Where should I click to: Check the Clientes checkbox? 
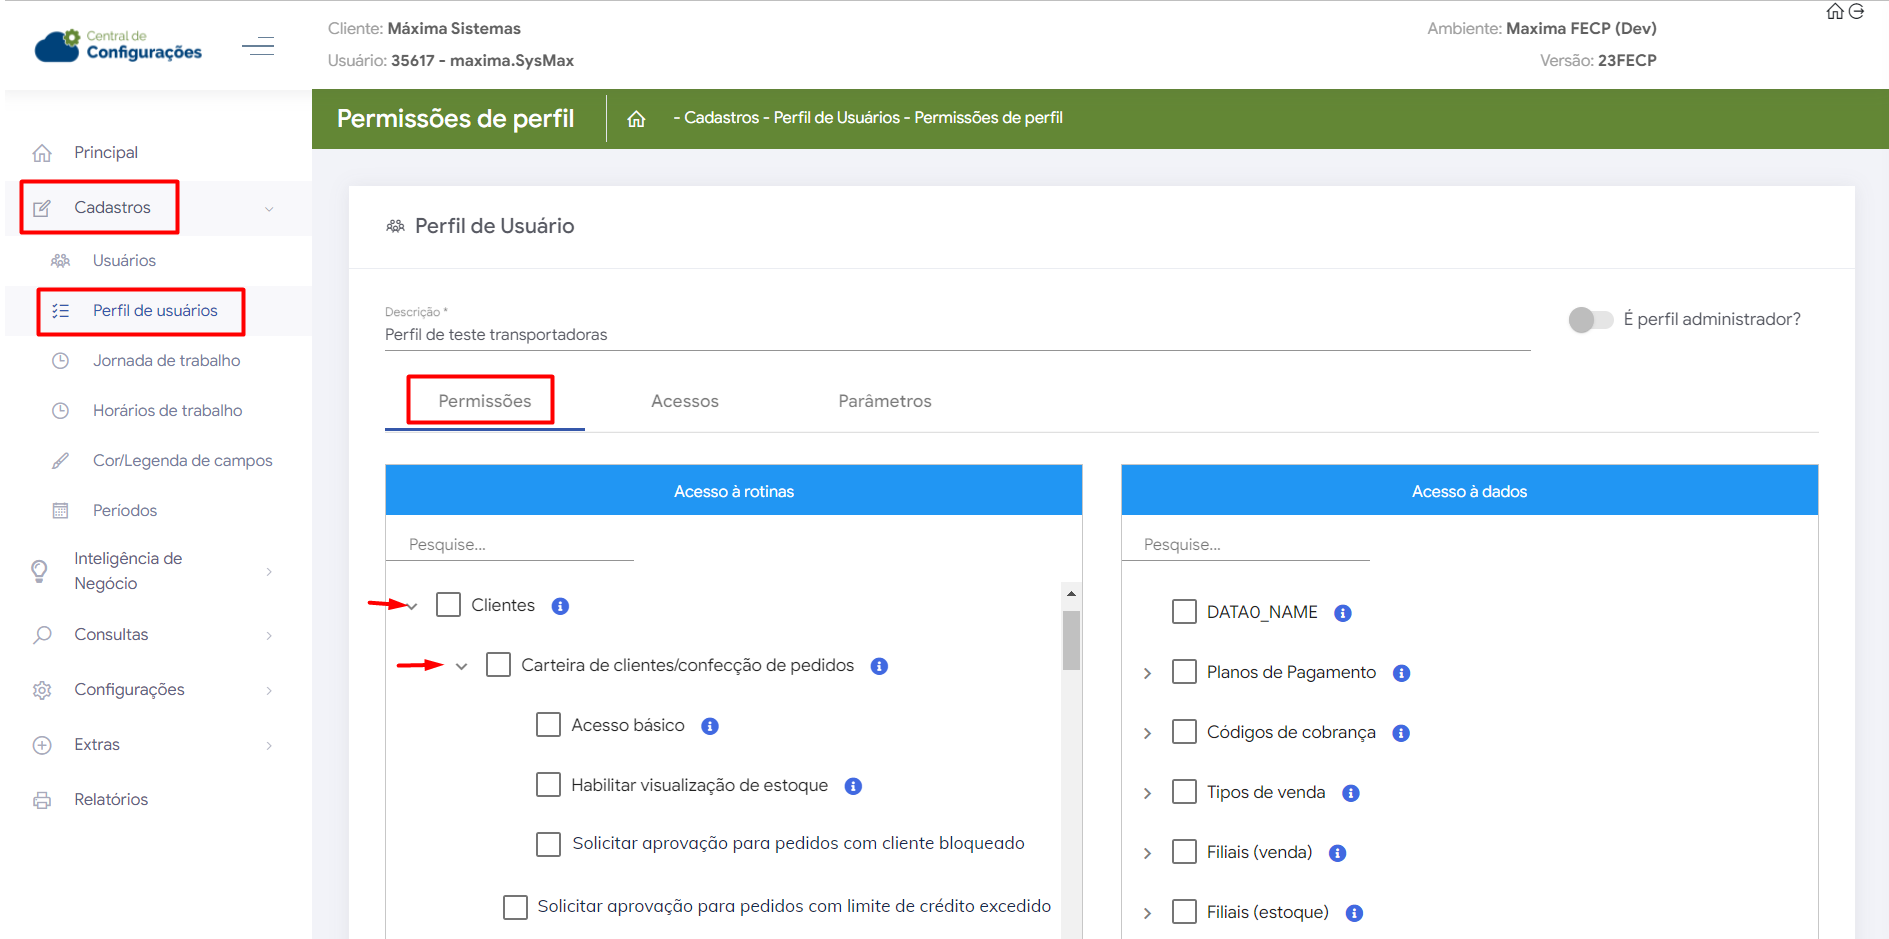pos(448,605)
